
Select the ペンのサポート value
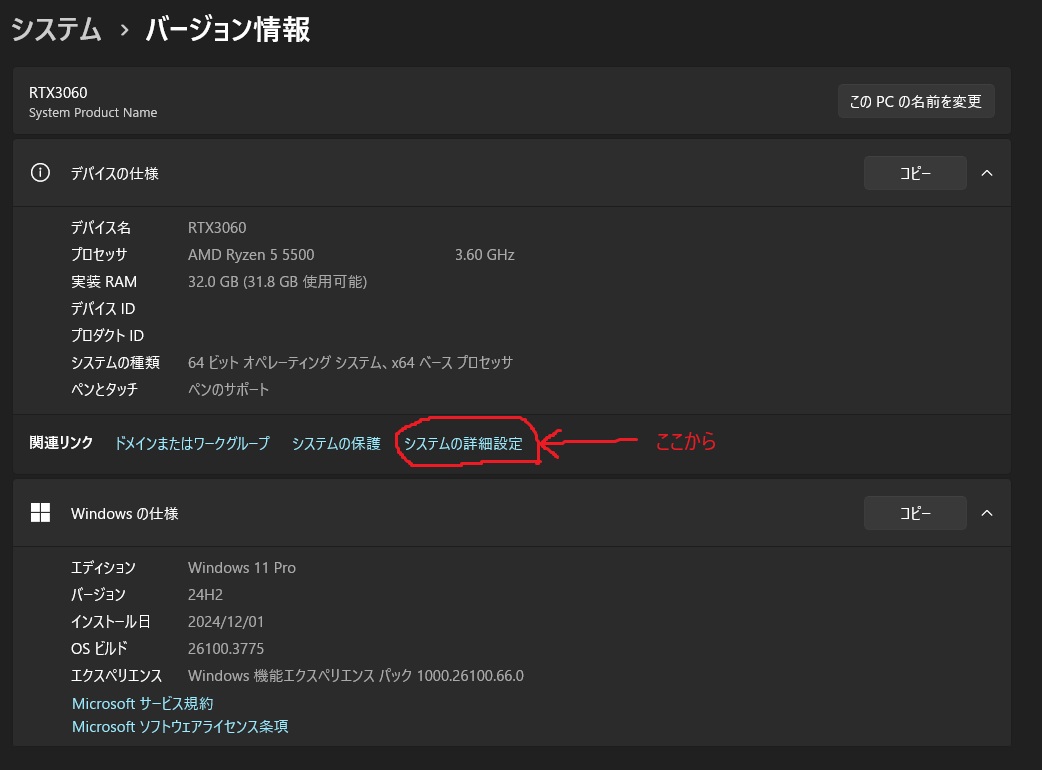tap(229, 389)
